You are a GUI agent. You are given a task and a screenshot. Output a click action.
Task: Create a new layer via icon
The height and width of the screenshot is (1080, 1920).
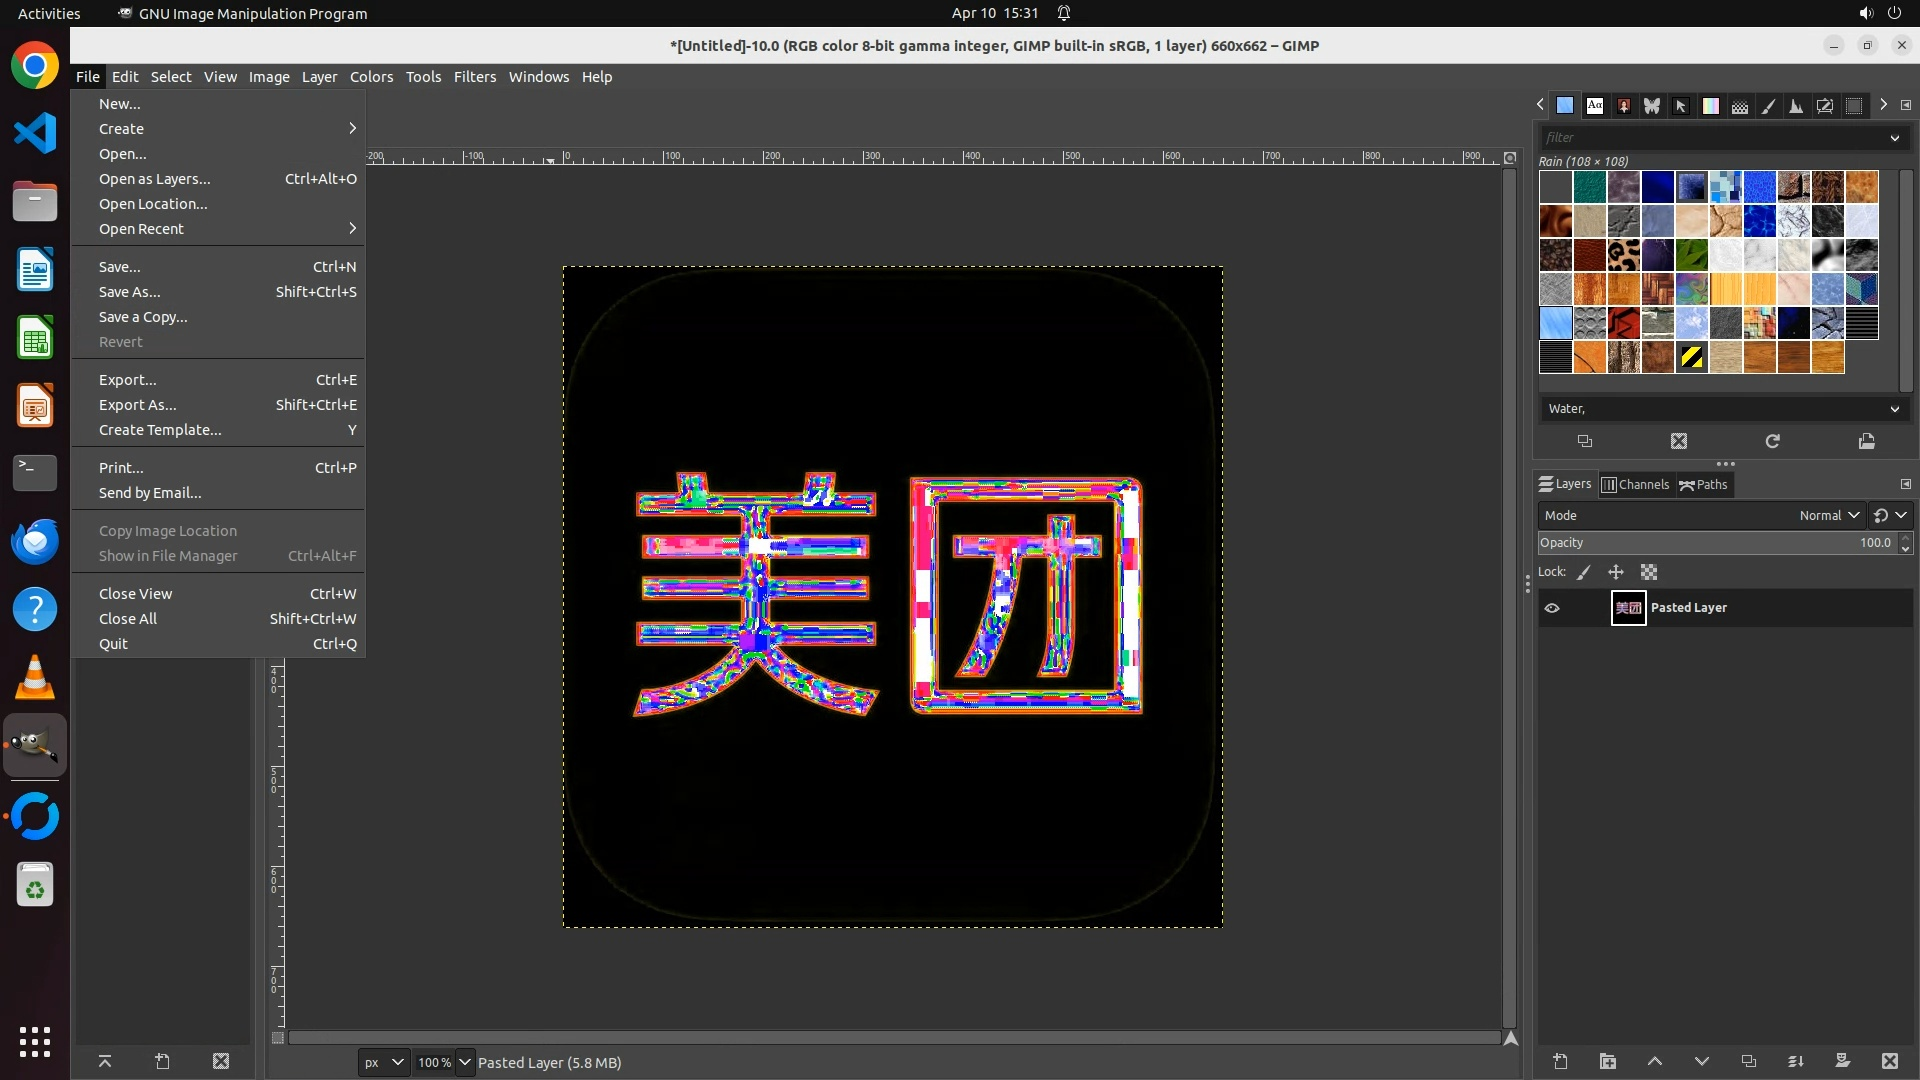click(1560, 1061)
